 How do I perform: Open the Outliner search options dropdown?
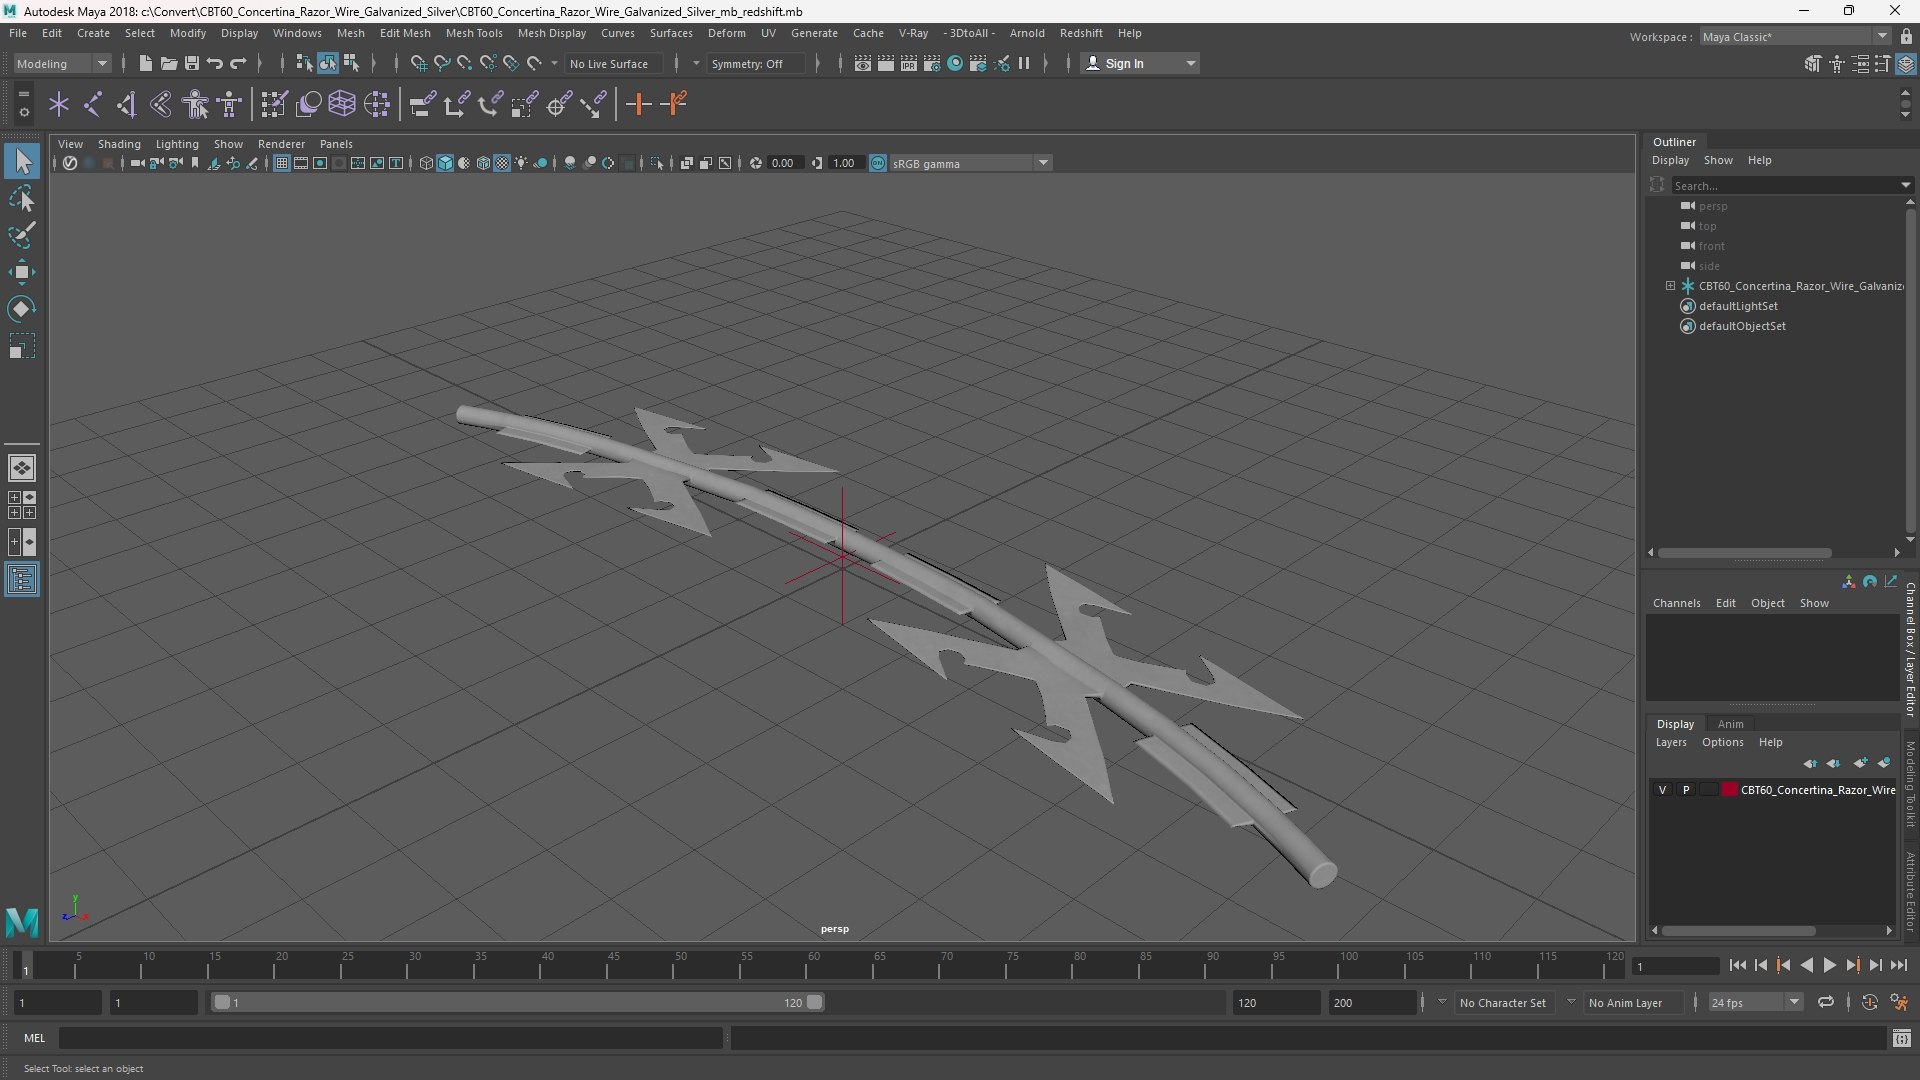(1905, 185)
